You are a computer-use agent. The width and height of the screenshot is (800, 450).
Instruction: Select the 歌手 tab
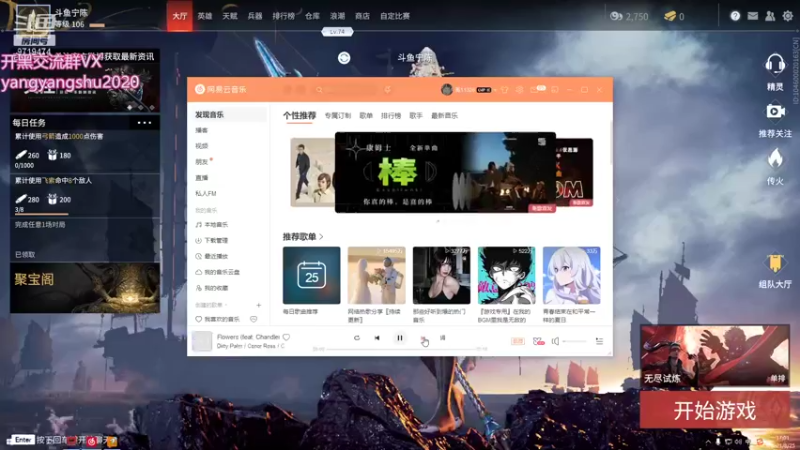click(x=416, y=116)
